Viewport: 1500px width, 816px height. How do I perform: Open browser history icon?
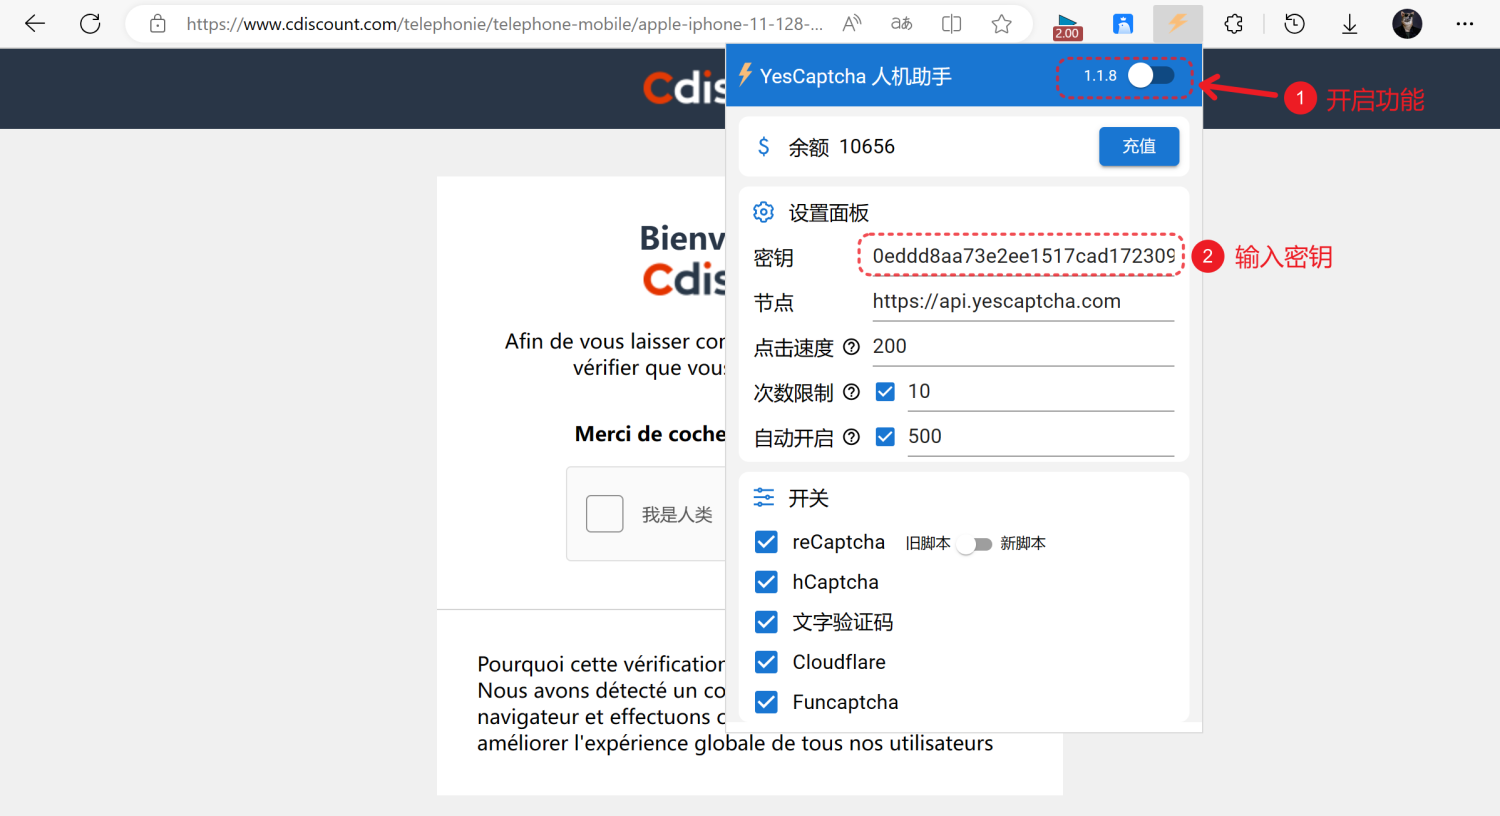(x=1295, y=24)
